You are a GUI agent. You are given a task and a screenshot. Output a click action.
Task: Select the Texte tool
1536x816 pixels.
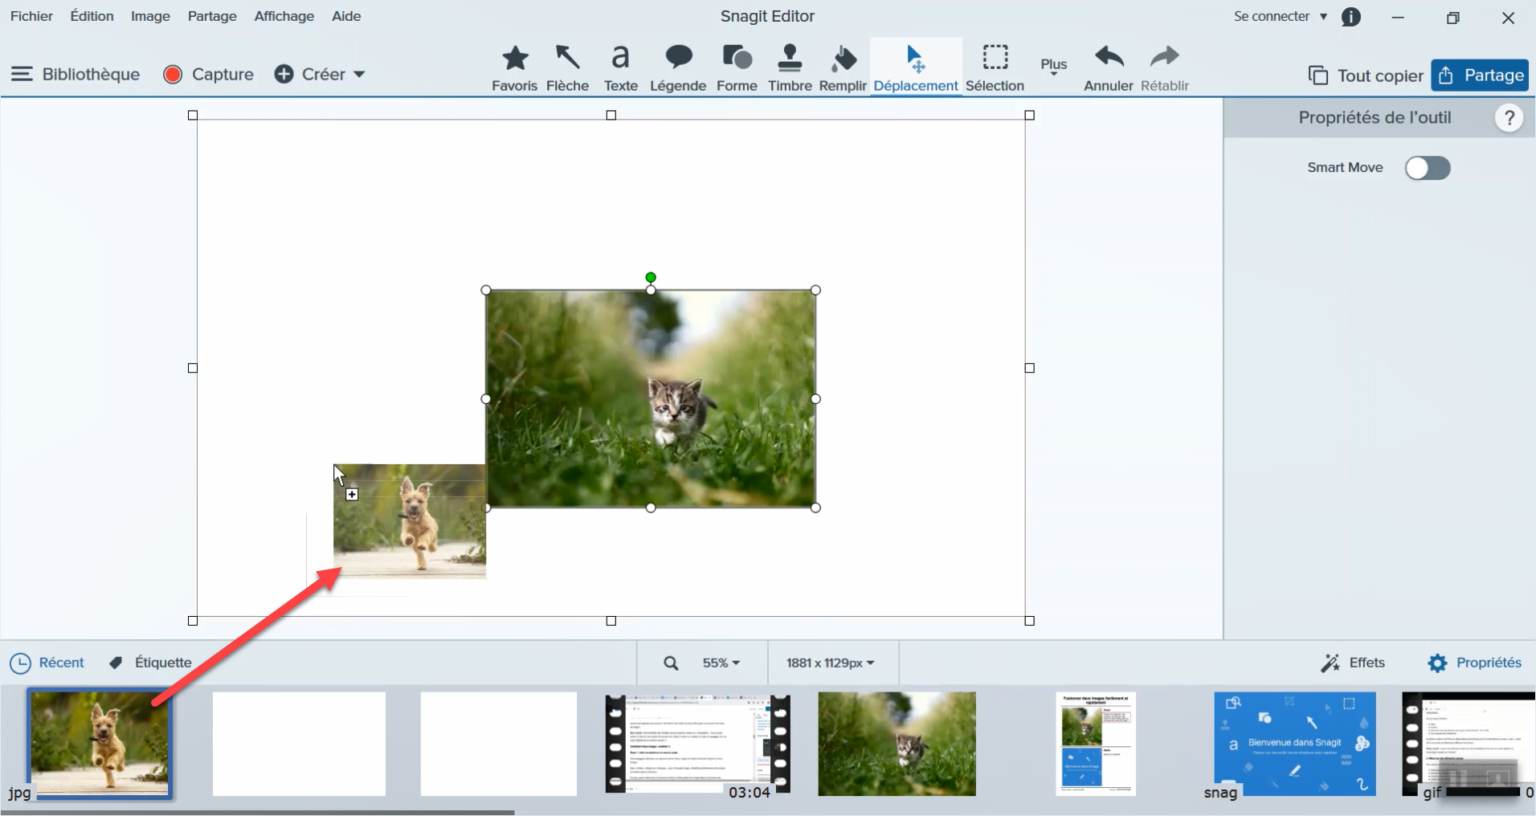(620, 68)
